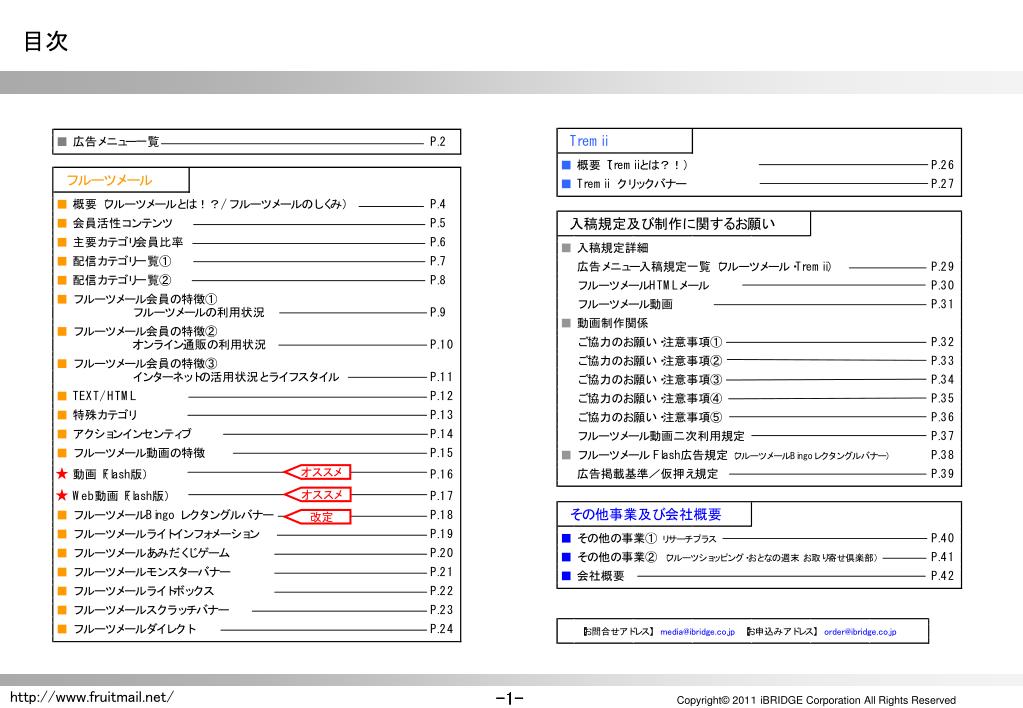Click オススメ label on P.16 row
The image size is (1023, 708).
(318, 472)
